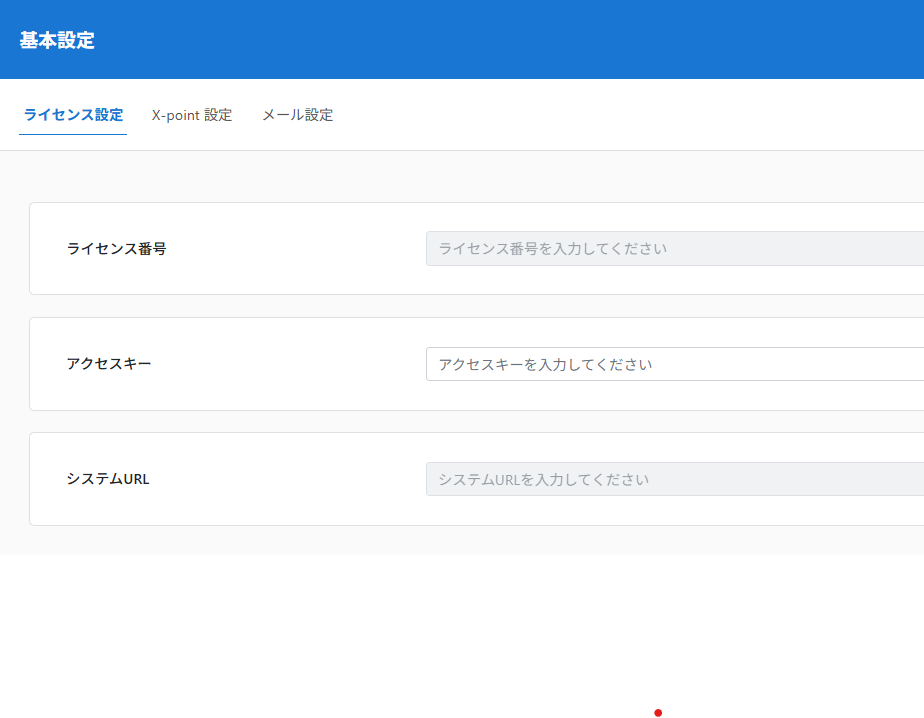Click the システムURL field label
The width and height of the screenshot is (924, 718).
108,479
